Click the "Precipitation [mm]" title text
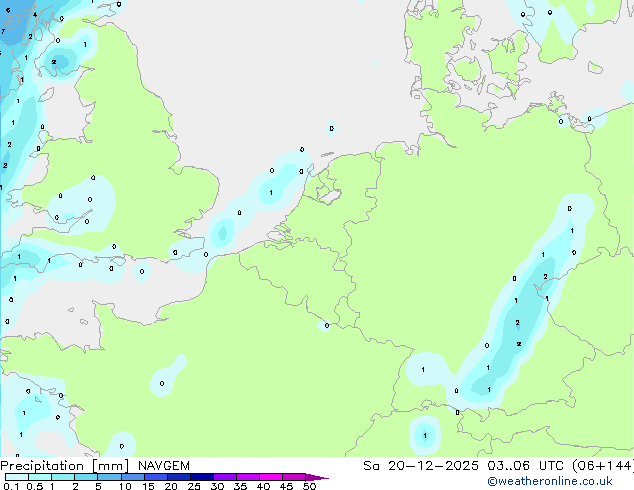The height and width of the screenshot is (490, 634). (x=65, y=466)
